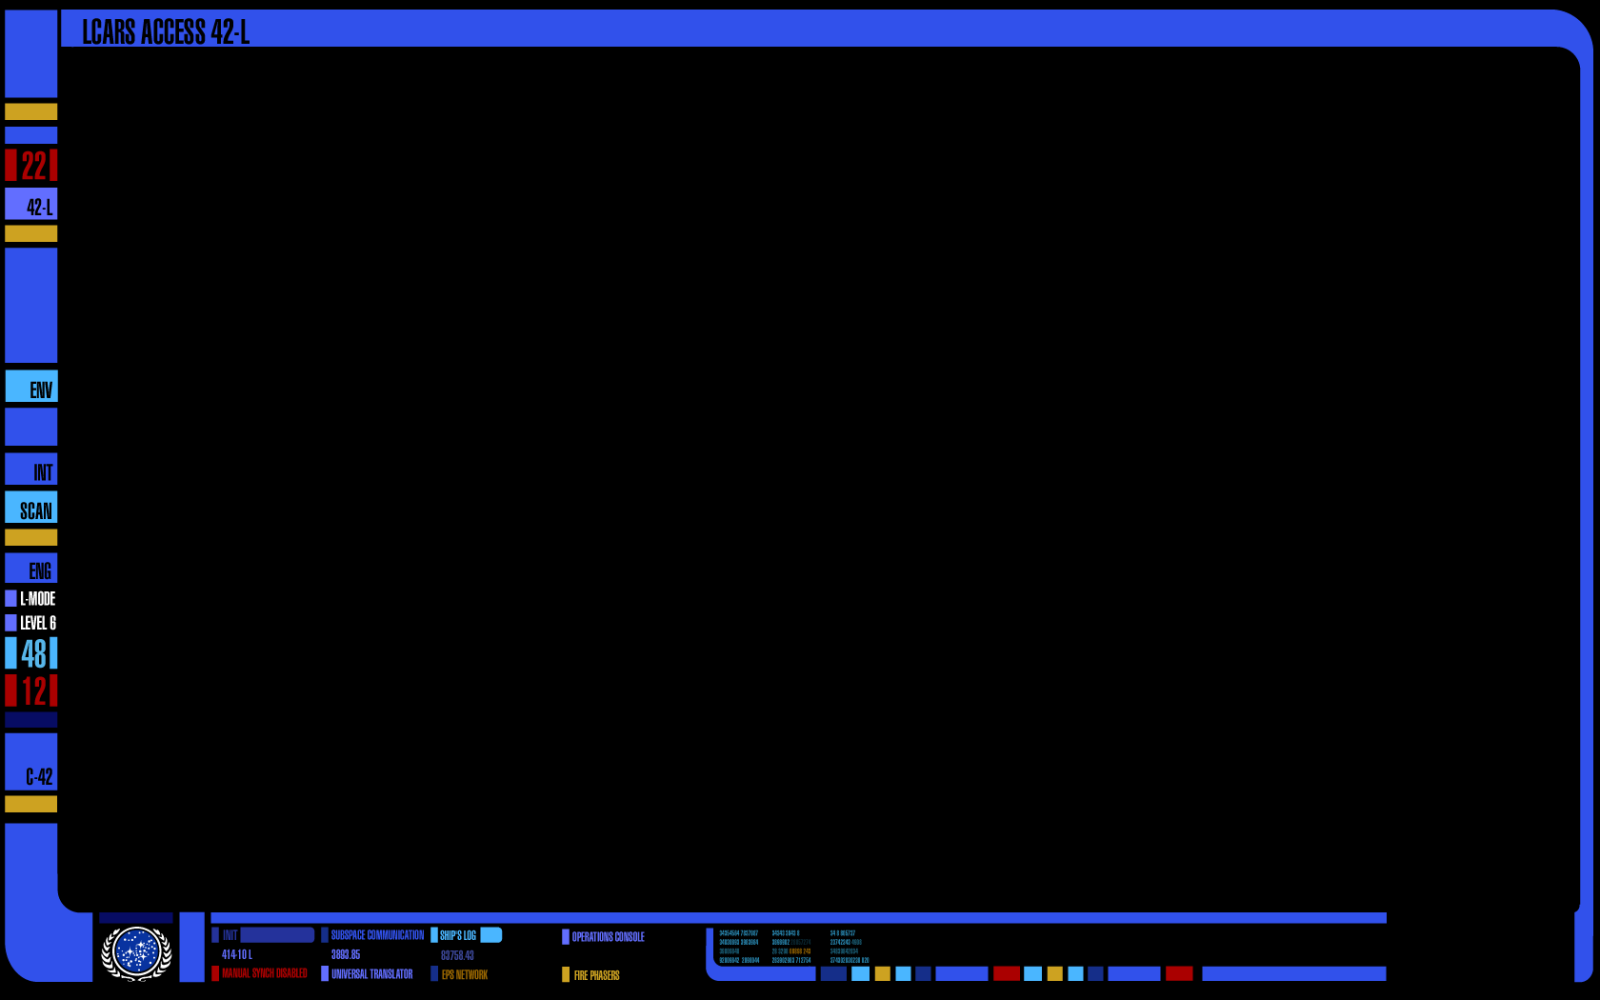Click the INIT progress bar
The height and width of the screenshot is (1000, 1600).
[277, 935]
